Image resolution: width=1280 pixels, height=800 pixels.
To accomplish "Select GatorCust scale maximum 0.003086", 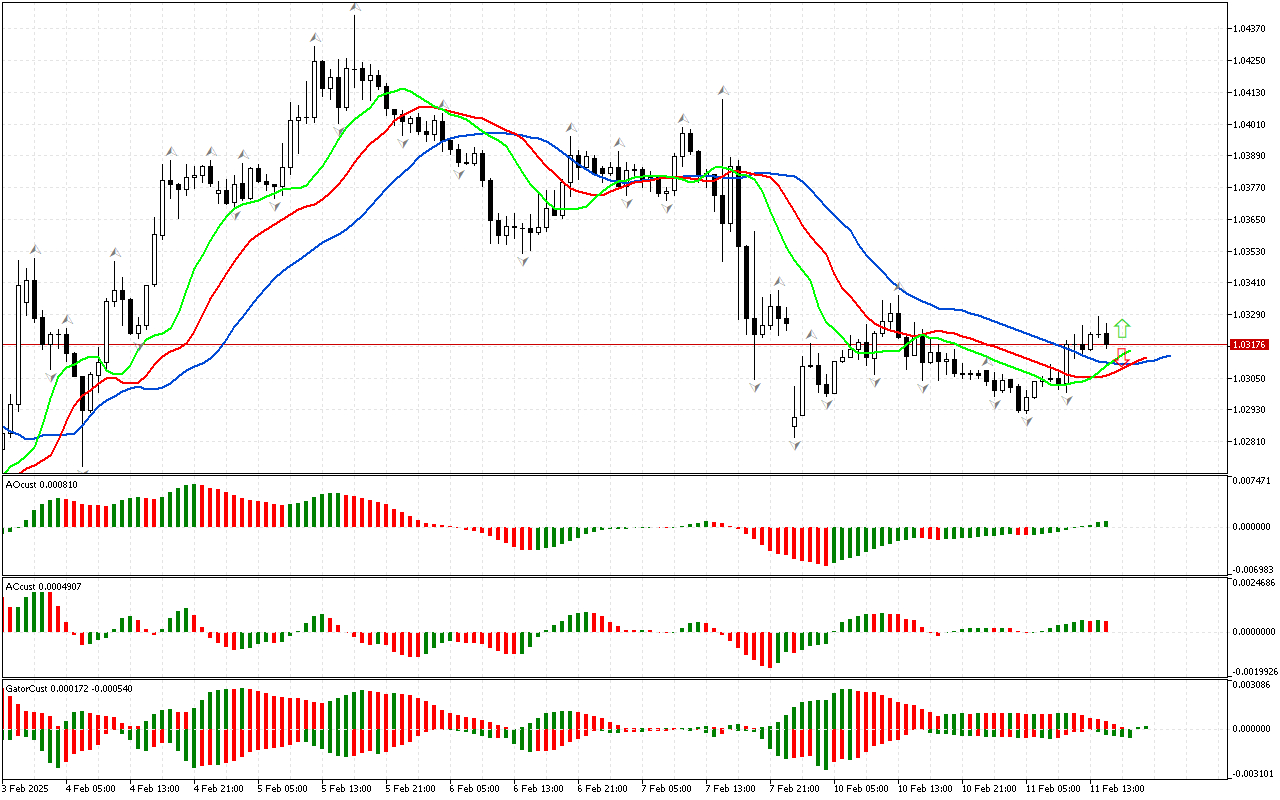I will 1254,684.
